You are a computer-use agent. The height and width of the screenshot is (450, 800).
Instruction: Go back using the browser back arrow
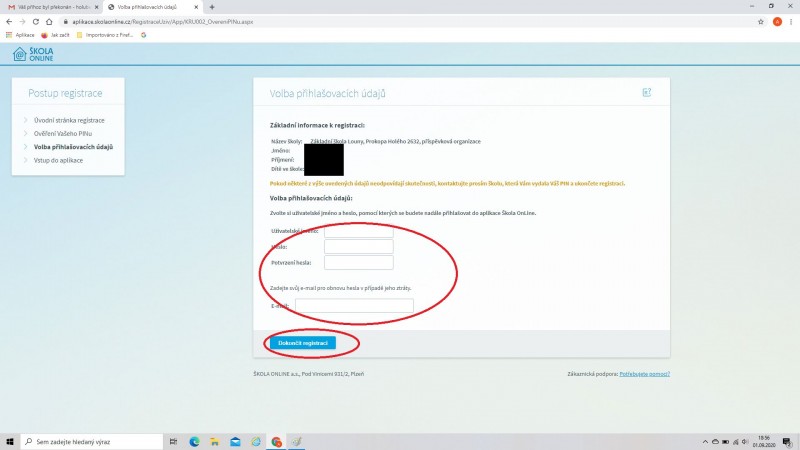tap(9, 21)
